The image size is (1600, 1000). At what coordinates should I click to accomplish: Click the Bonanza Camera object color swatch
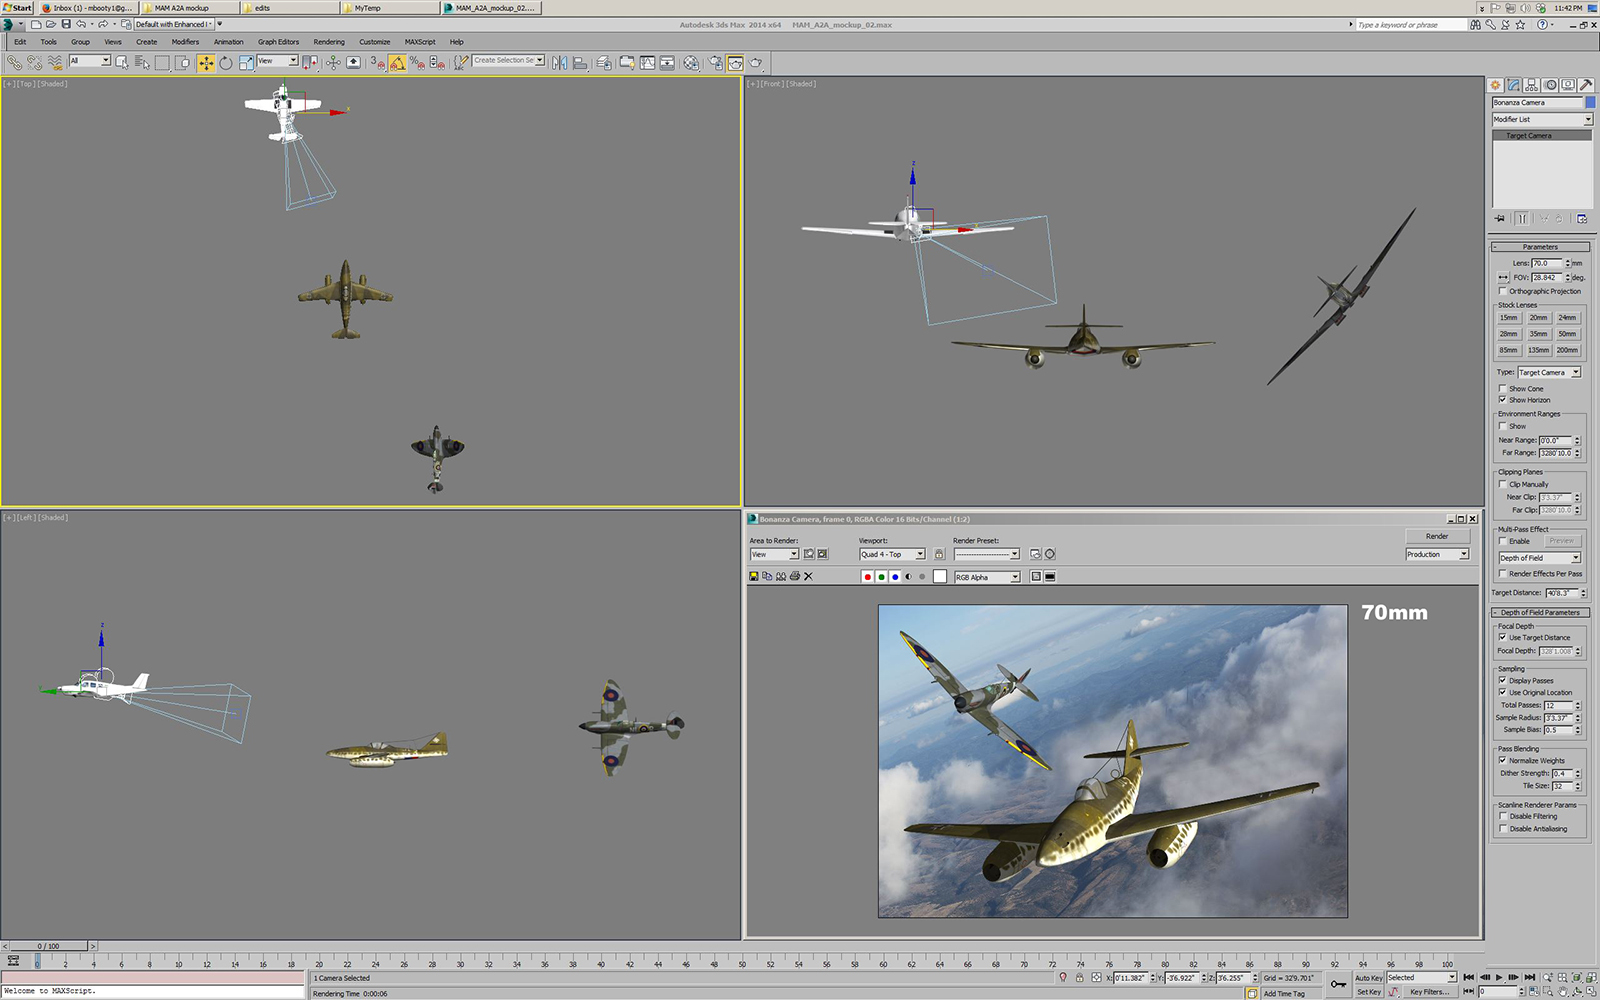1590,103
